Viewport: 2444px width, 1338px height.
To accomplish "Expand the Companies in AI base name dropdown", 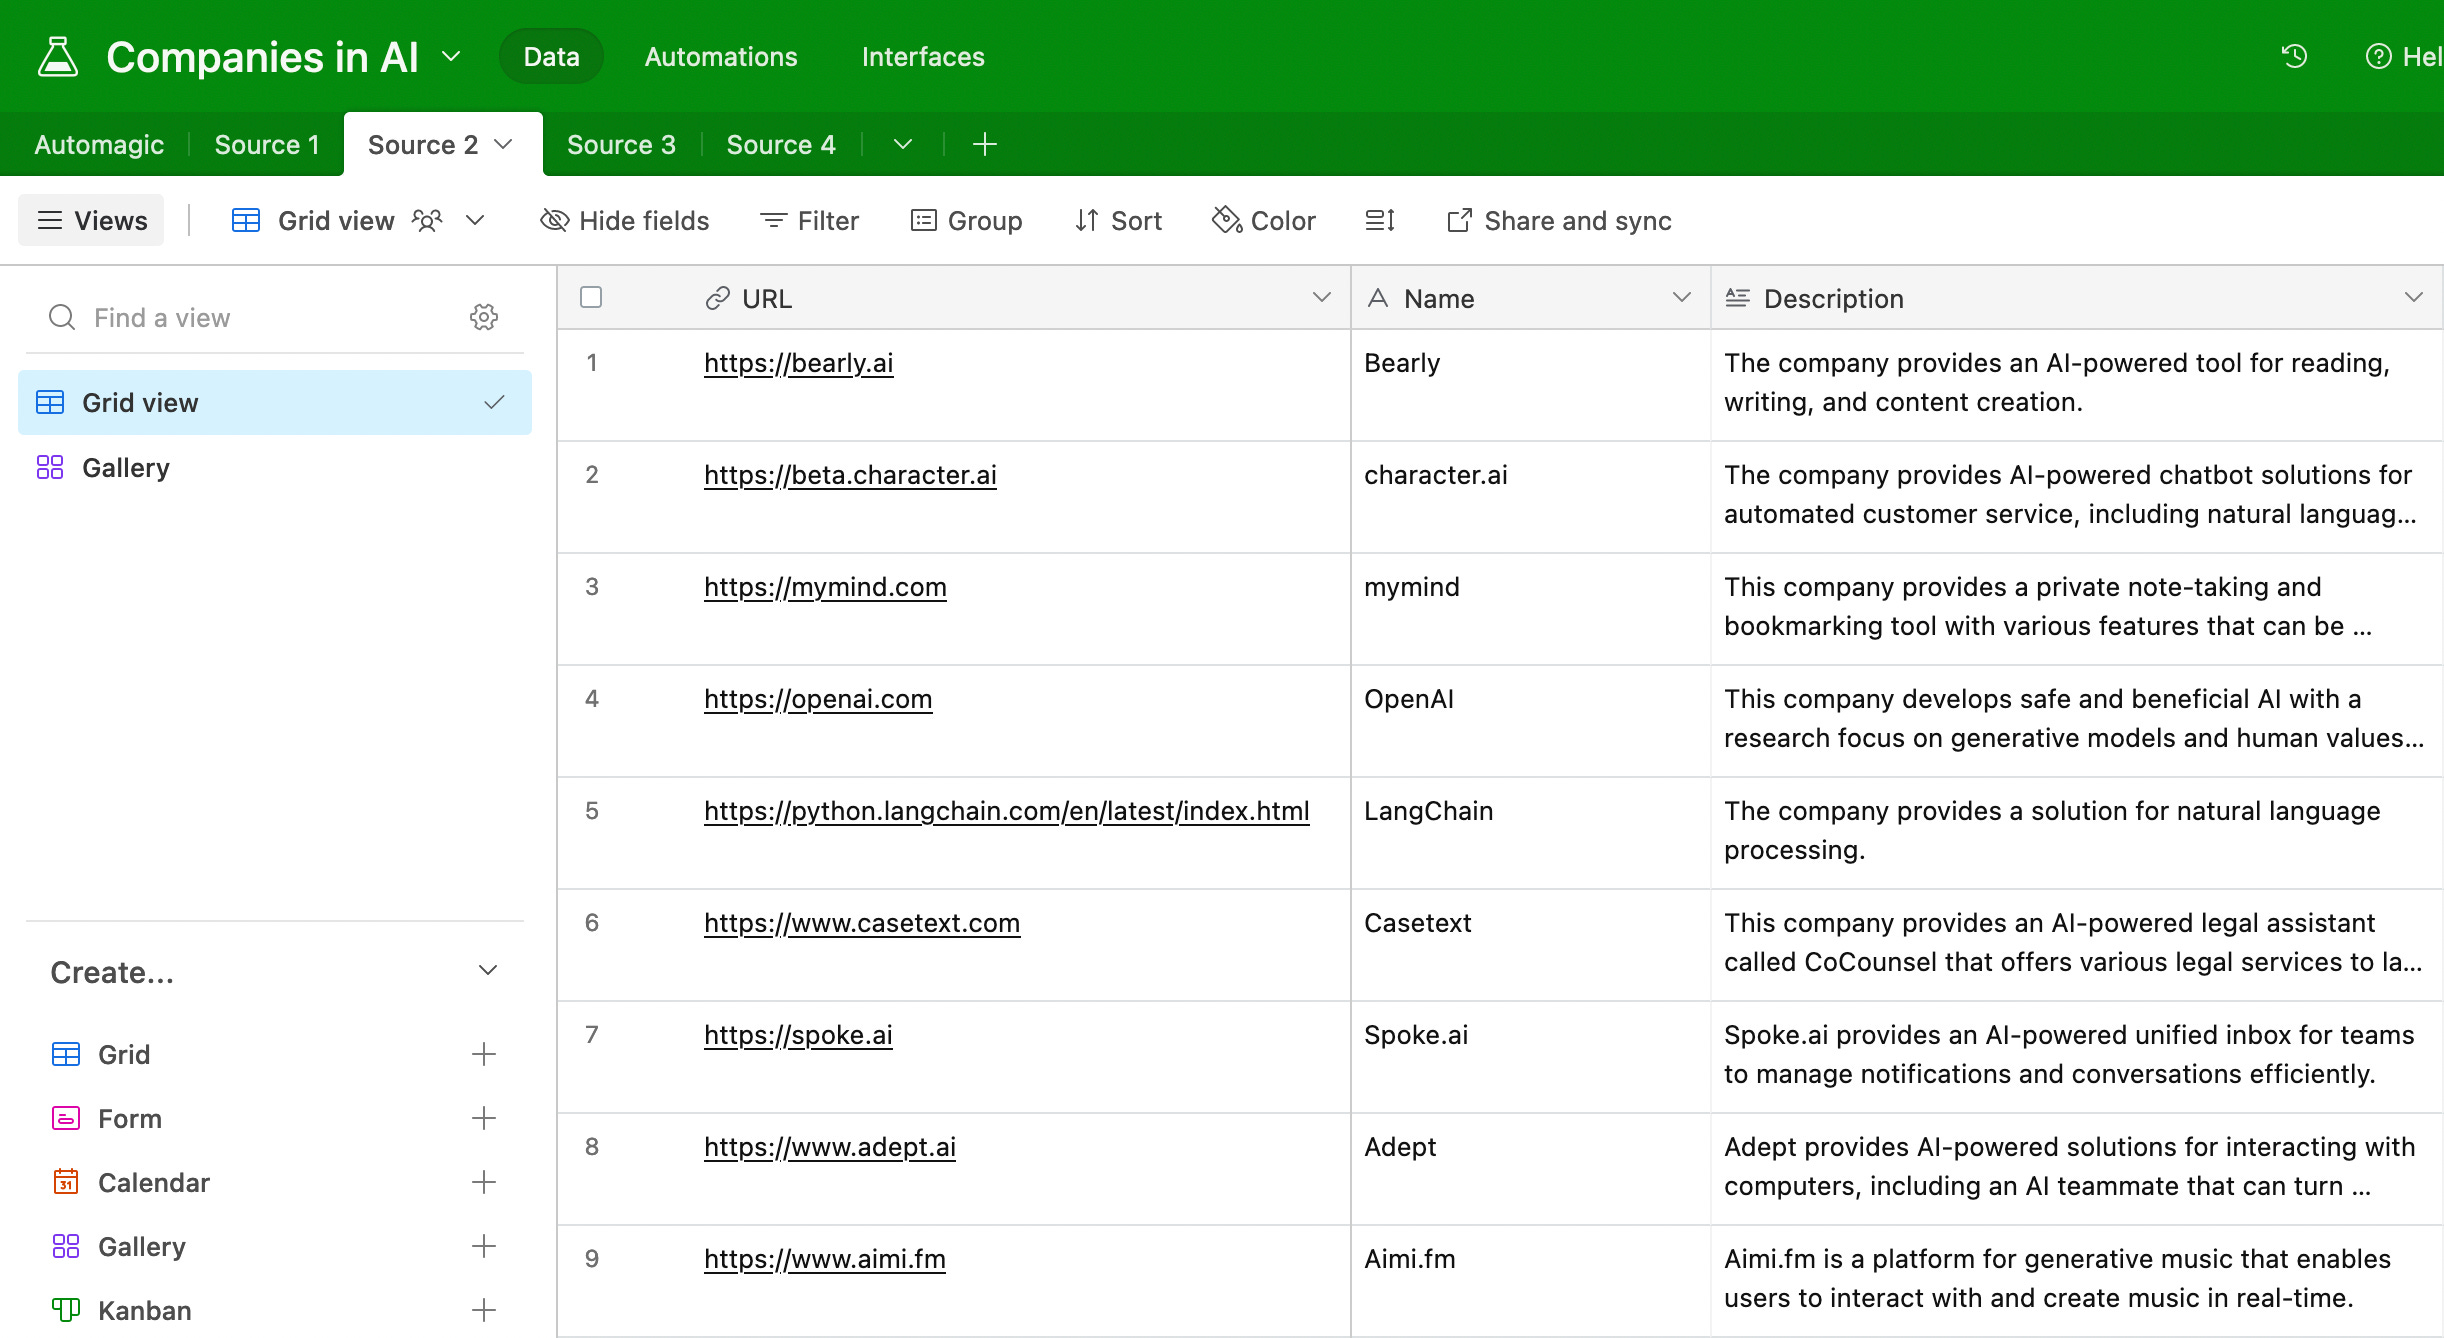I will (451, 56).
